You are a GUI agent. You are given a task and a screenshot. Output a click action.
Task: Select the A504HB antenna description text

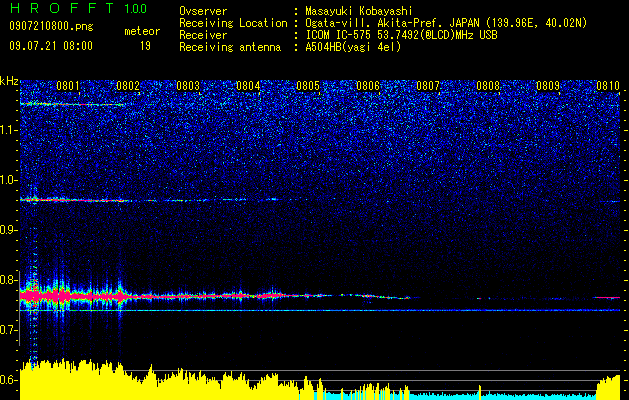pos(353,47)
